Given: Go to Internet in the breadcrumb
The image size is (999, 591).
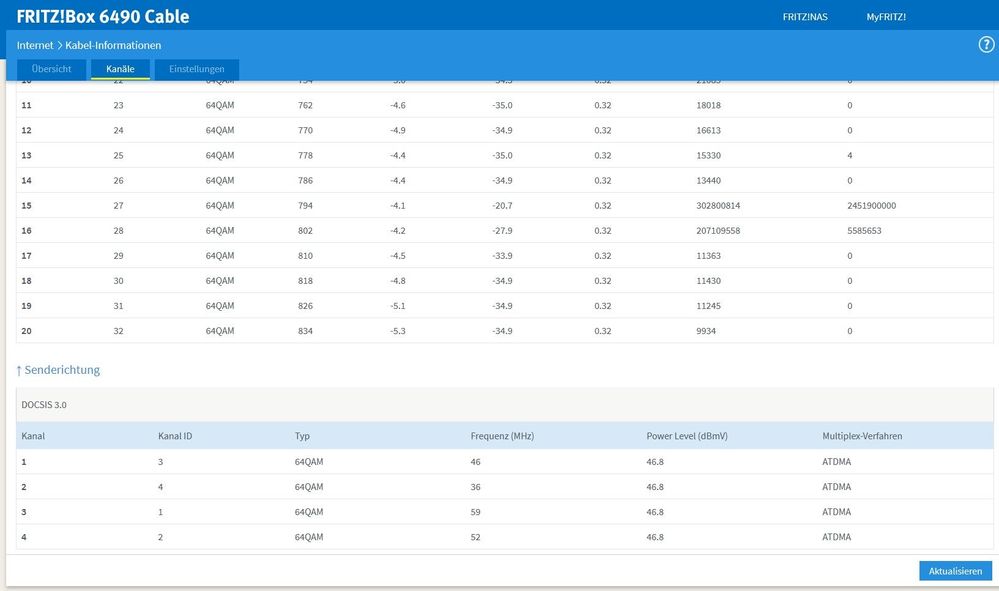Looking at the screenshot, I should pyautogui.click(x=35, y=45).
